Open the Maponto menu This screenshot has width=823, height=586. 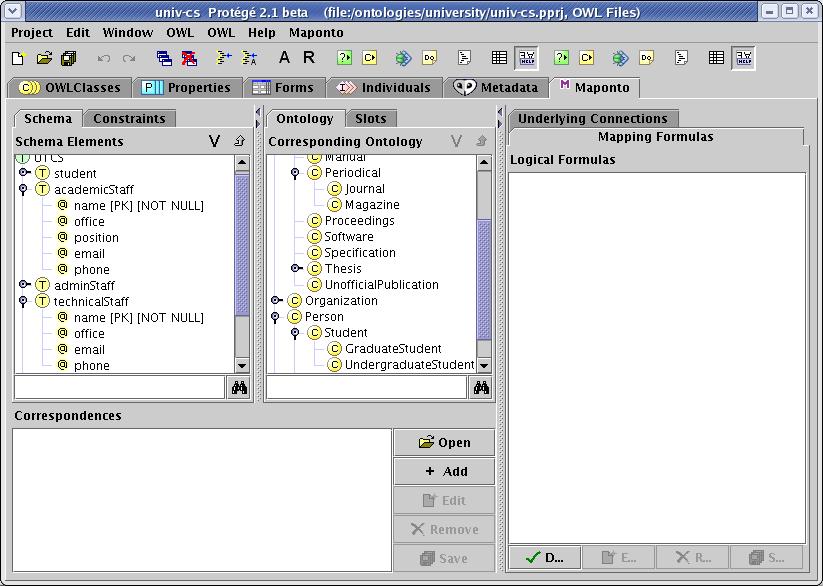coord(316,33)
